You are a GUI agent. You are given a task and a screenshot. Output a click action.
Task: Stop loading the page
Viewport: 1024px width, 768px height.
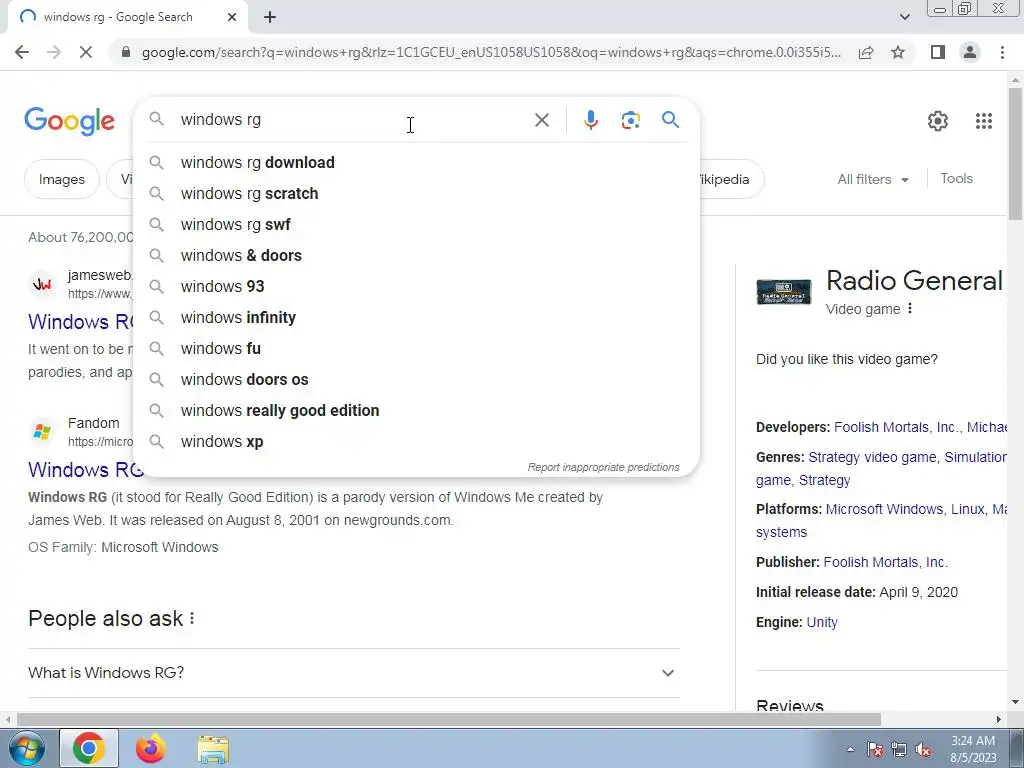point(86,52)
